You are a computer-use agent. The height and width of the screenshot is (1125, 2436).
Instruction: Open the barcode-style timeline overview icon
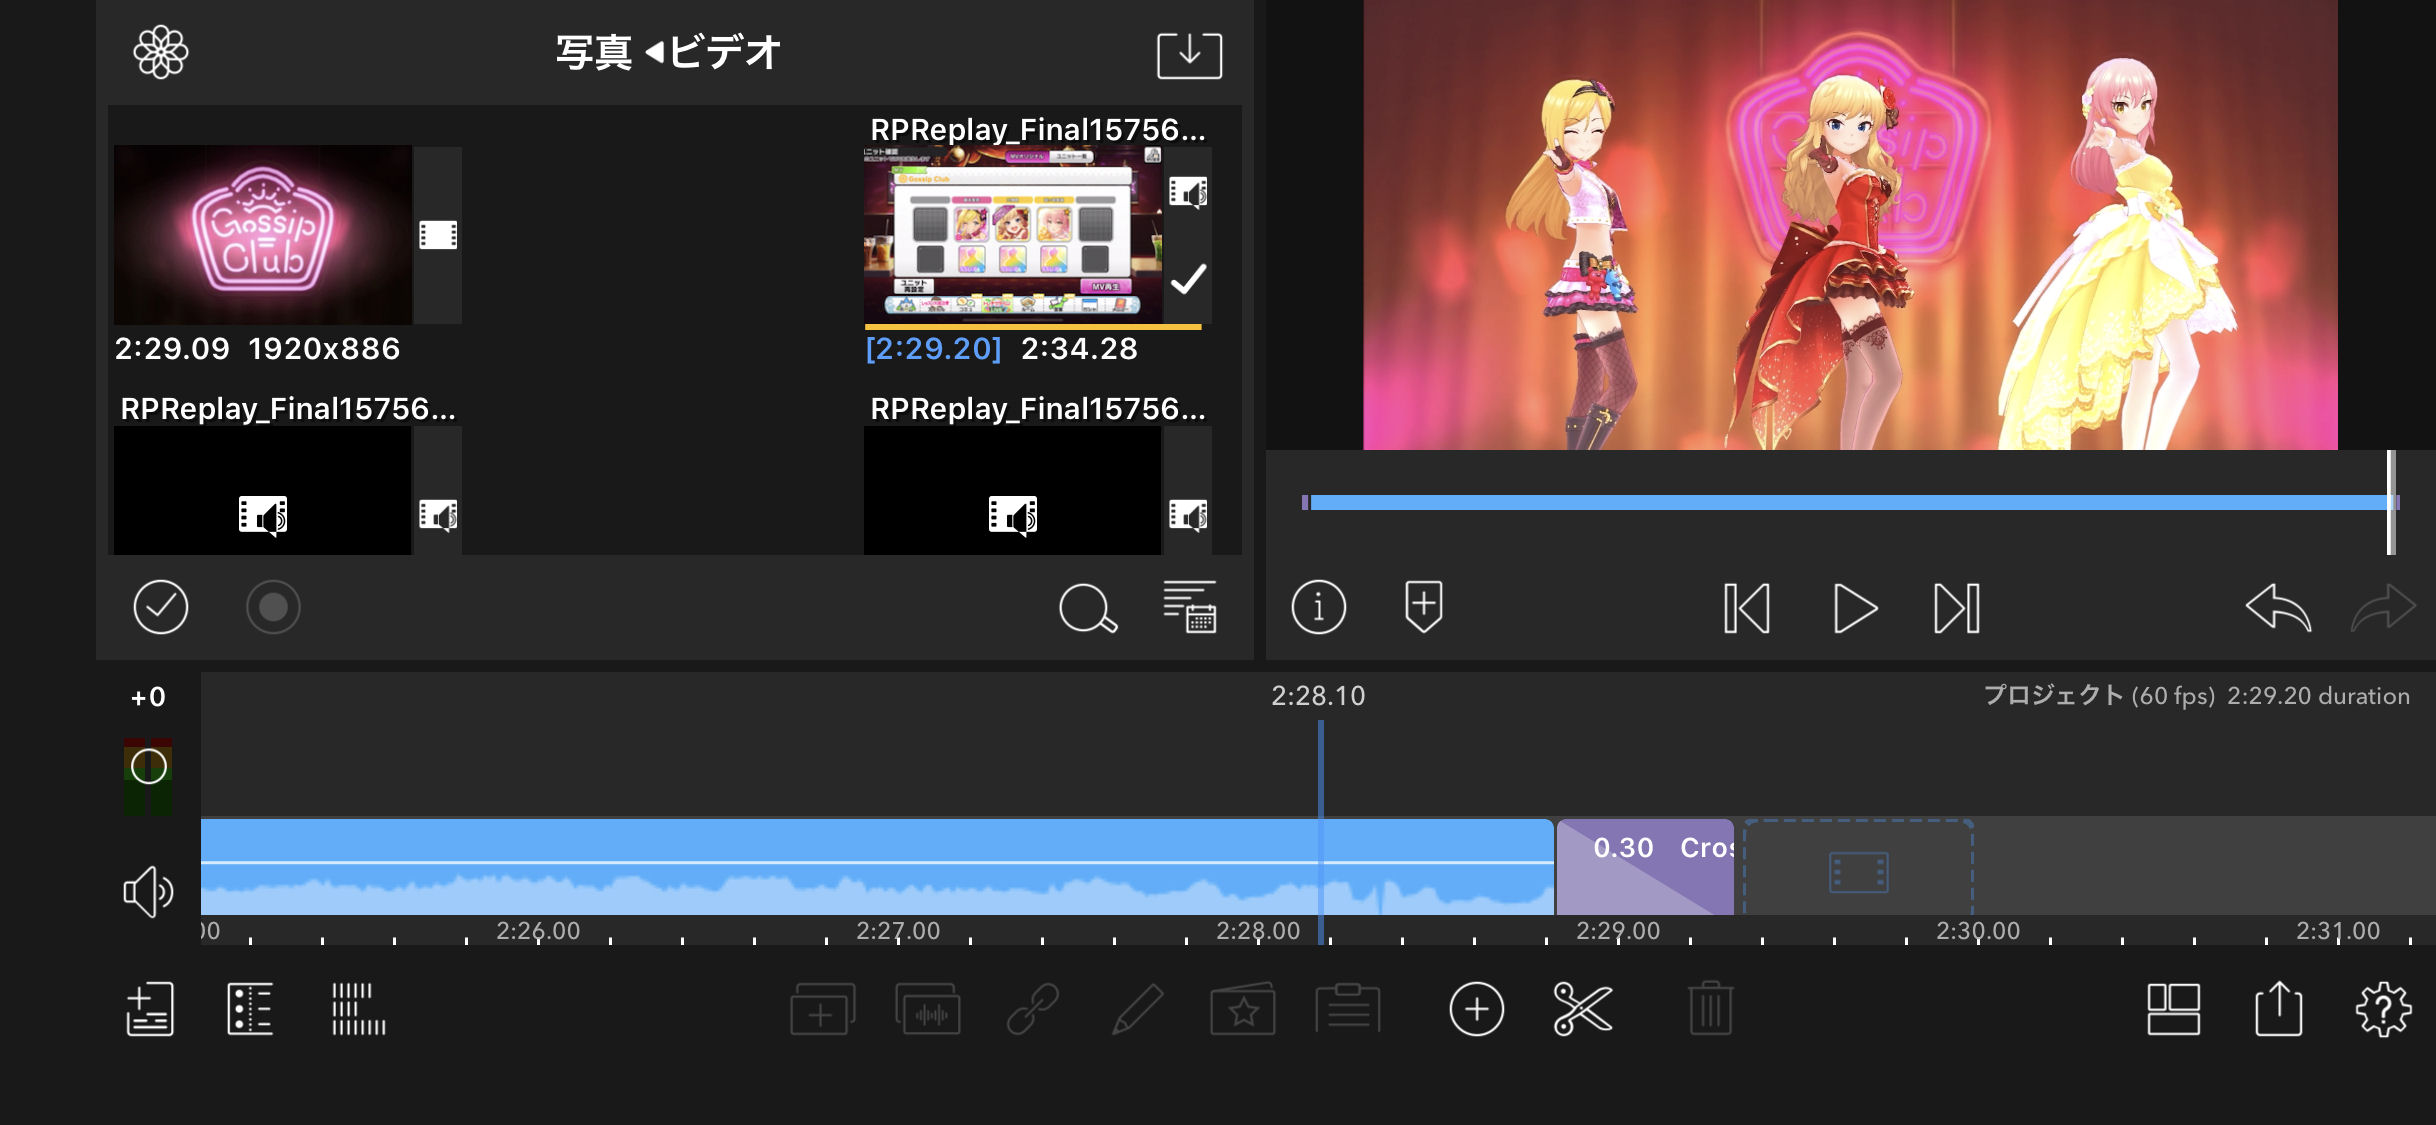358,1009
